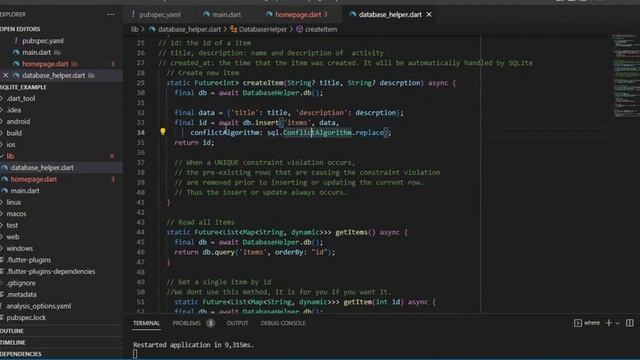Switch to TERMINAL panel tab
The image size is (640, 360).
pos(146,323)
